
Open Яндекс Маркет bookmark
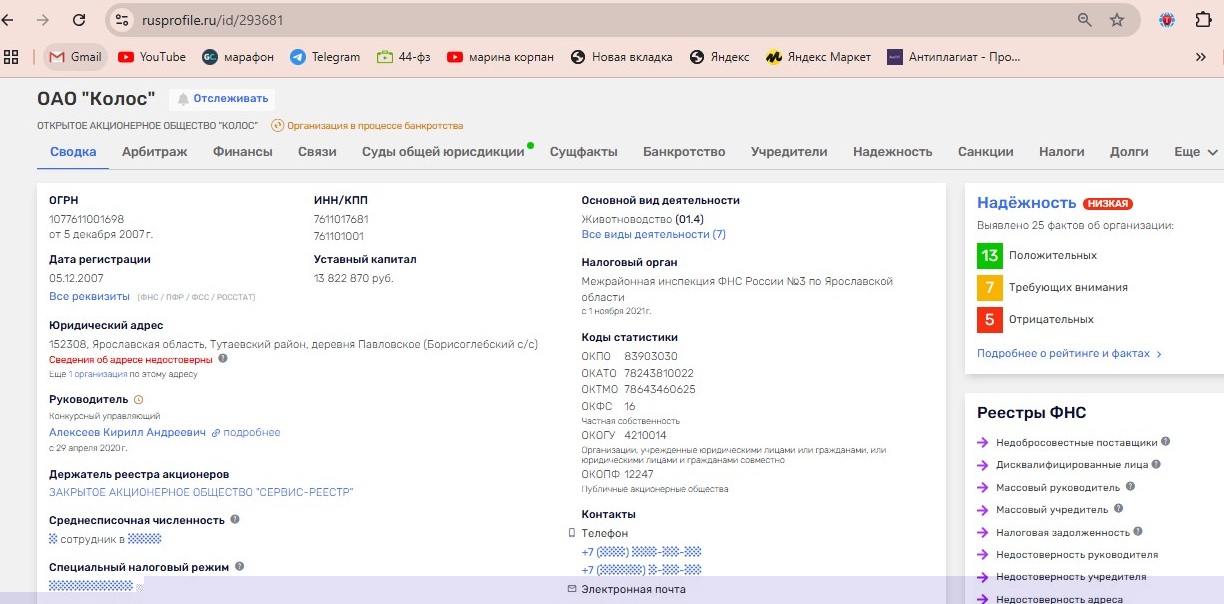coord(819,57)
